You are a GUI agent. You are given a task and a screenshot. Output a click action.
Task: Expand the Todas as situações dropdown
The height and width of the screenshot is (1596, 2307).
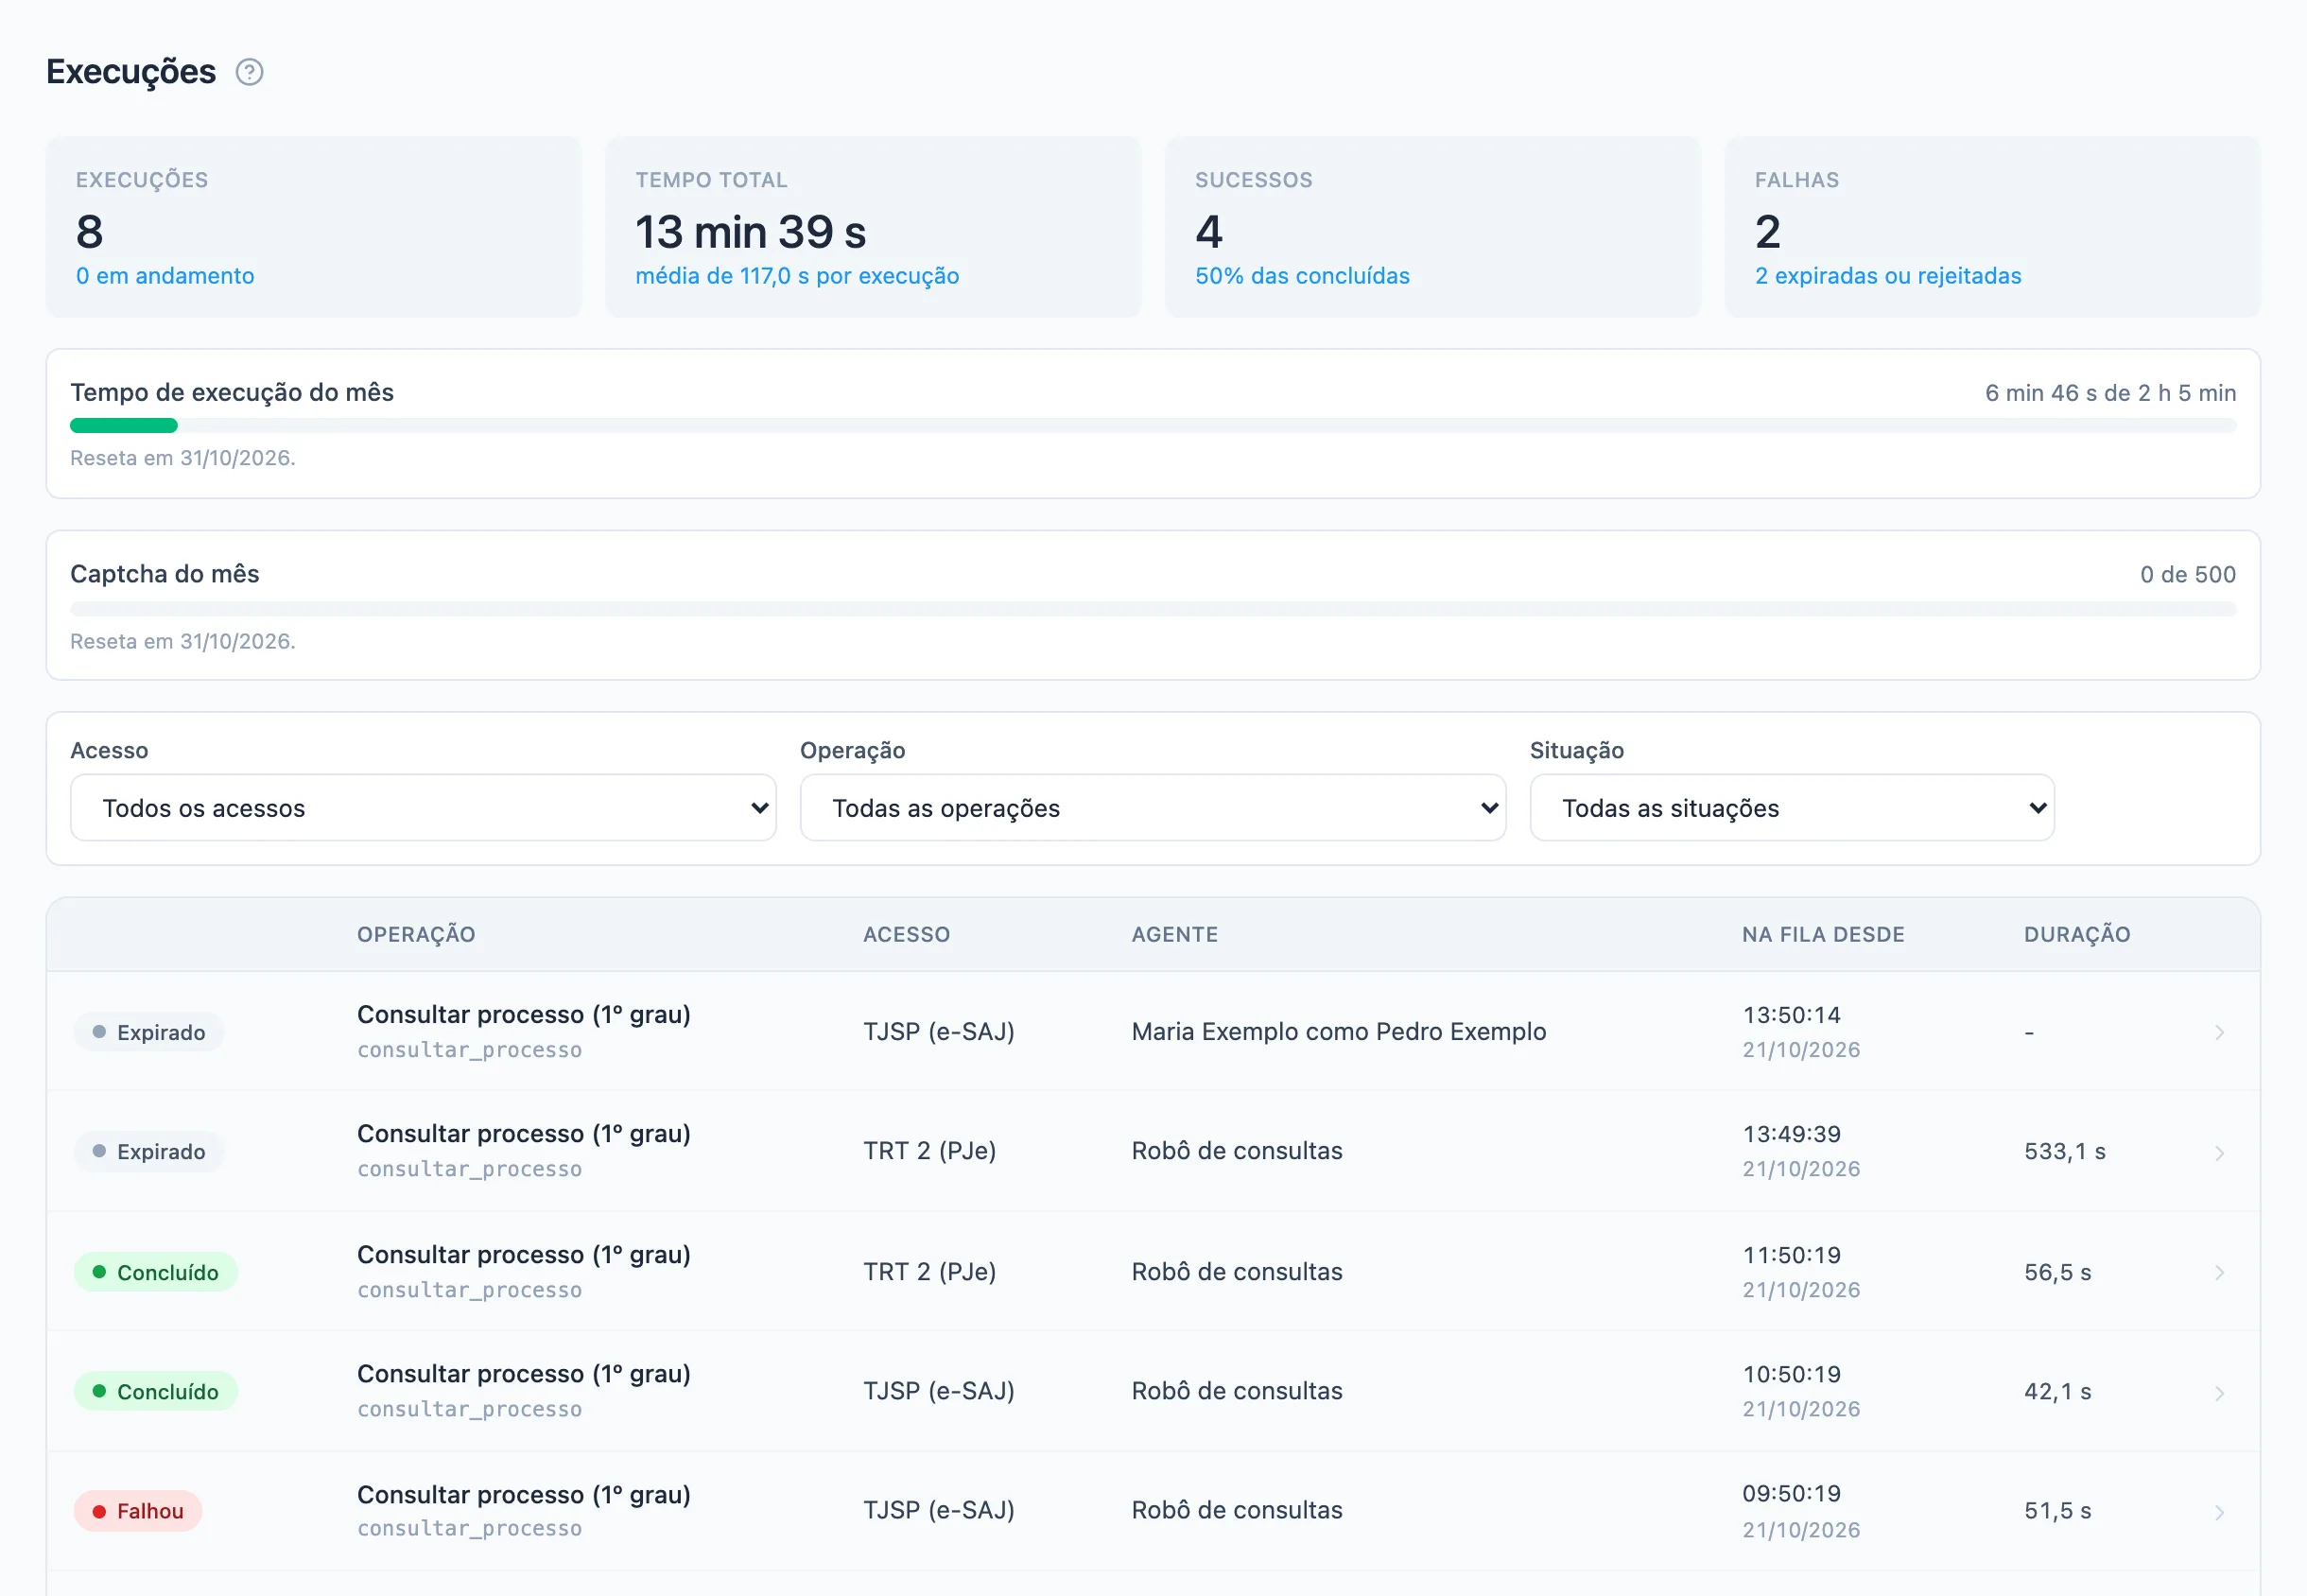[1792, 808]
